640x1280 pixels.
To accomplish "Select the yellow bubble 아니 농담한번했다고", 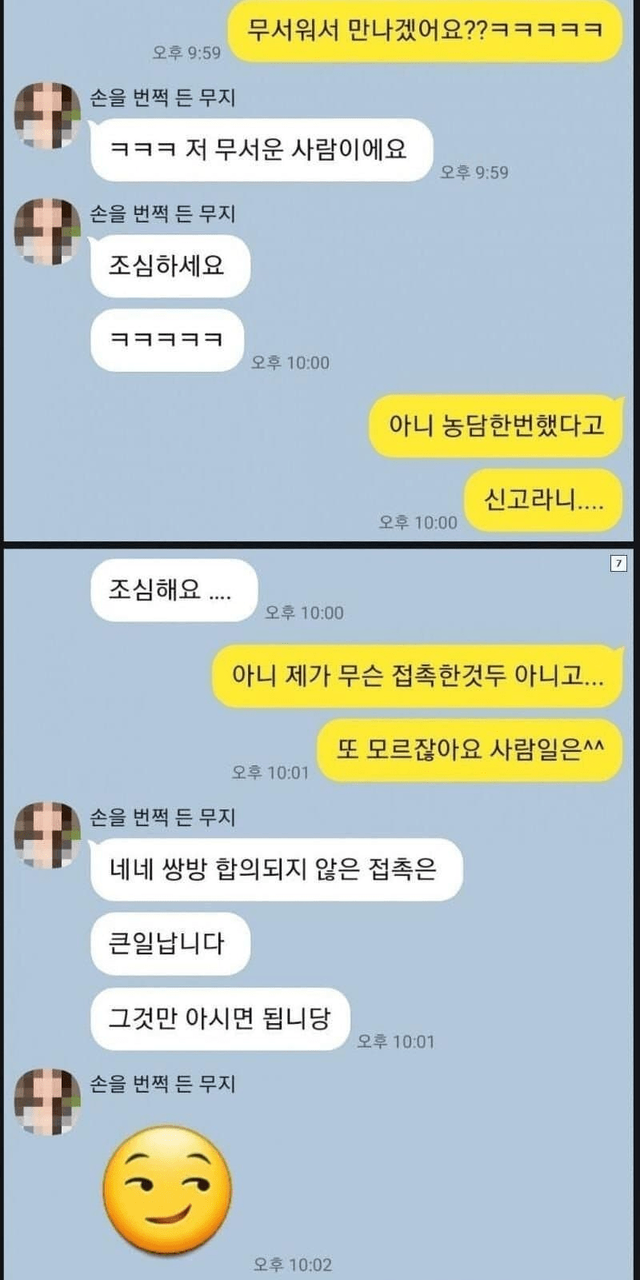I will click(496, 424).
